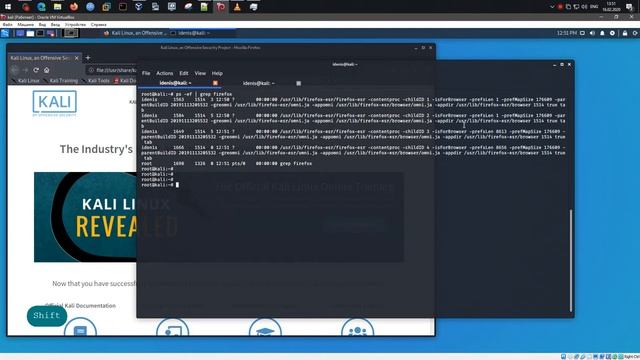The height and width of the screenshot is (360, 640).
Task: Switch to Firefox in Kali taskbar
Action: [135, 33]
